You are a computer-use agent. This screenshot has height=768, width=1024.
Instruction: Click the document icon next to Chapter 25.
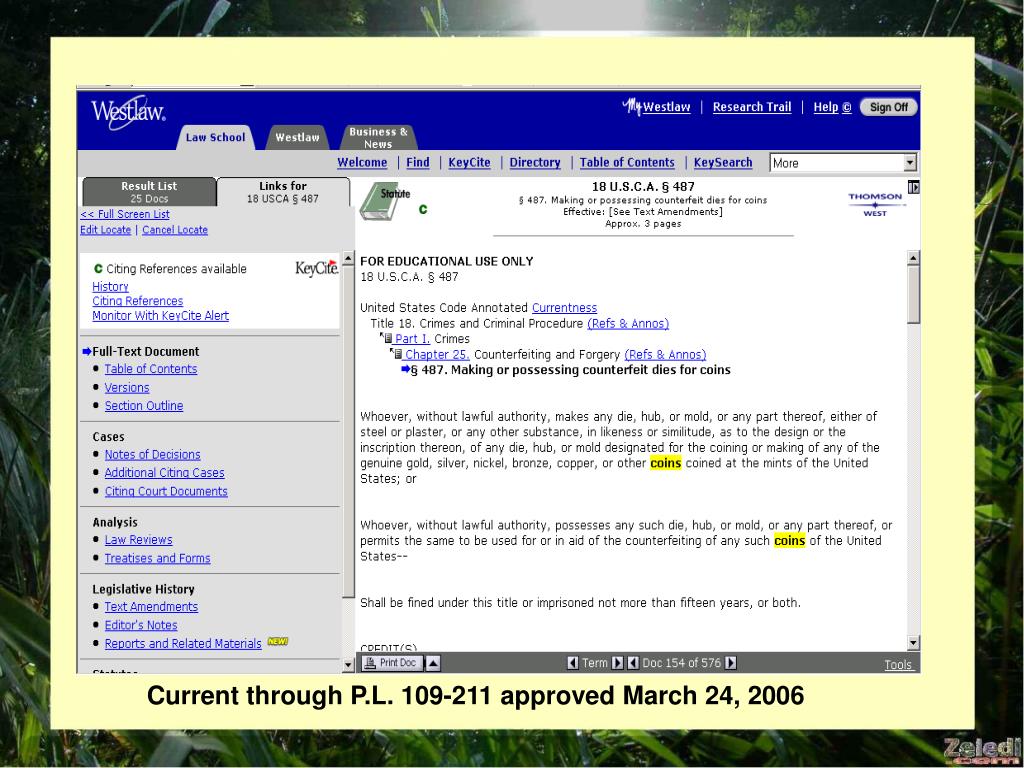(x=397, y=353)
